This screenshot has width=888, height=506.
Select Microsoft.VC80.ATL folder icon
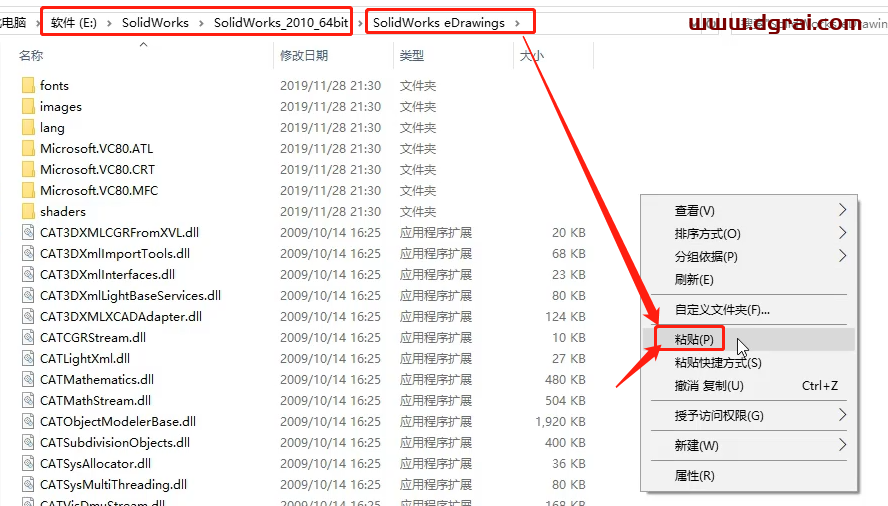coord(28,148)
